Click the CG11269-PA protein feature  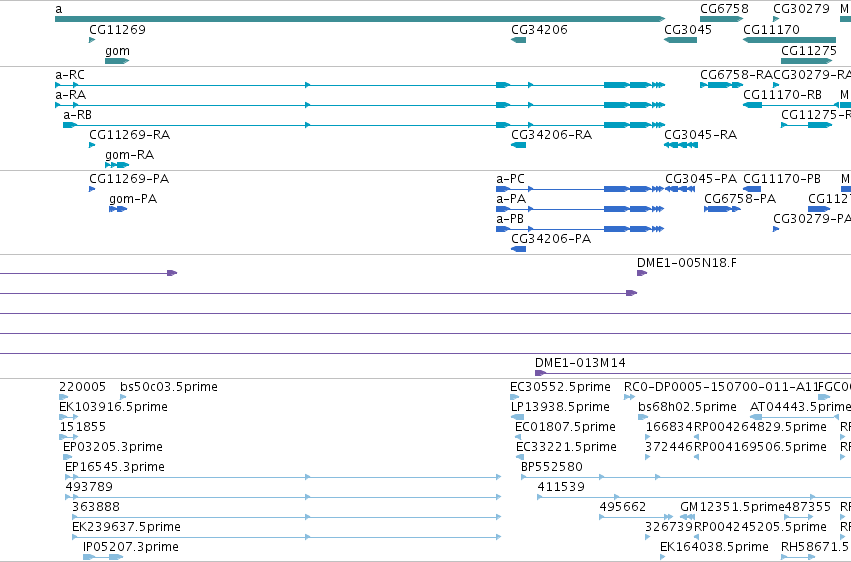point(92,189)
